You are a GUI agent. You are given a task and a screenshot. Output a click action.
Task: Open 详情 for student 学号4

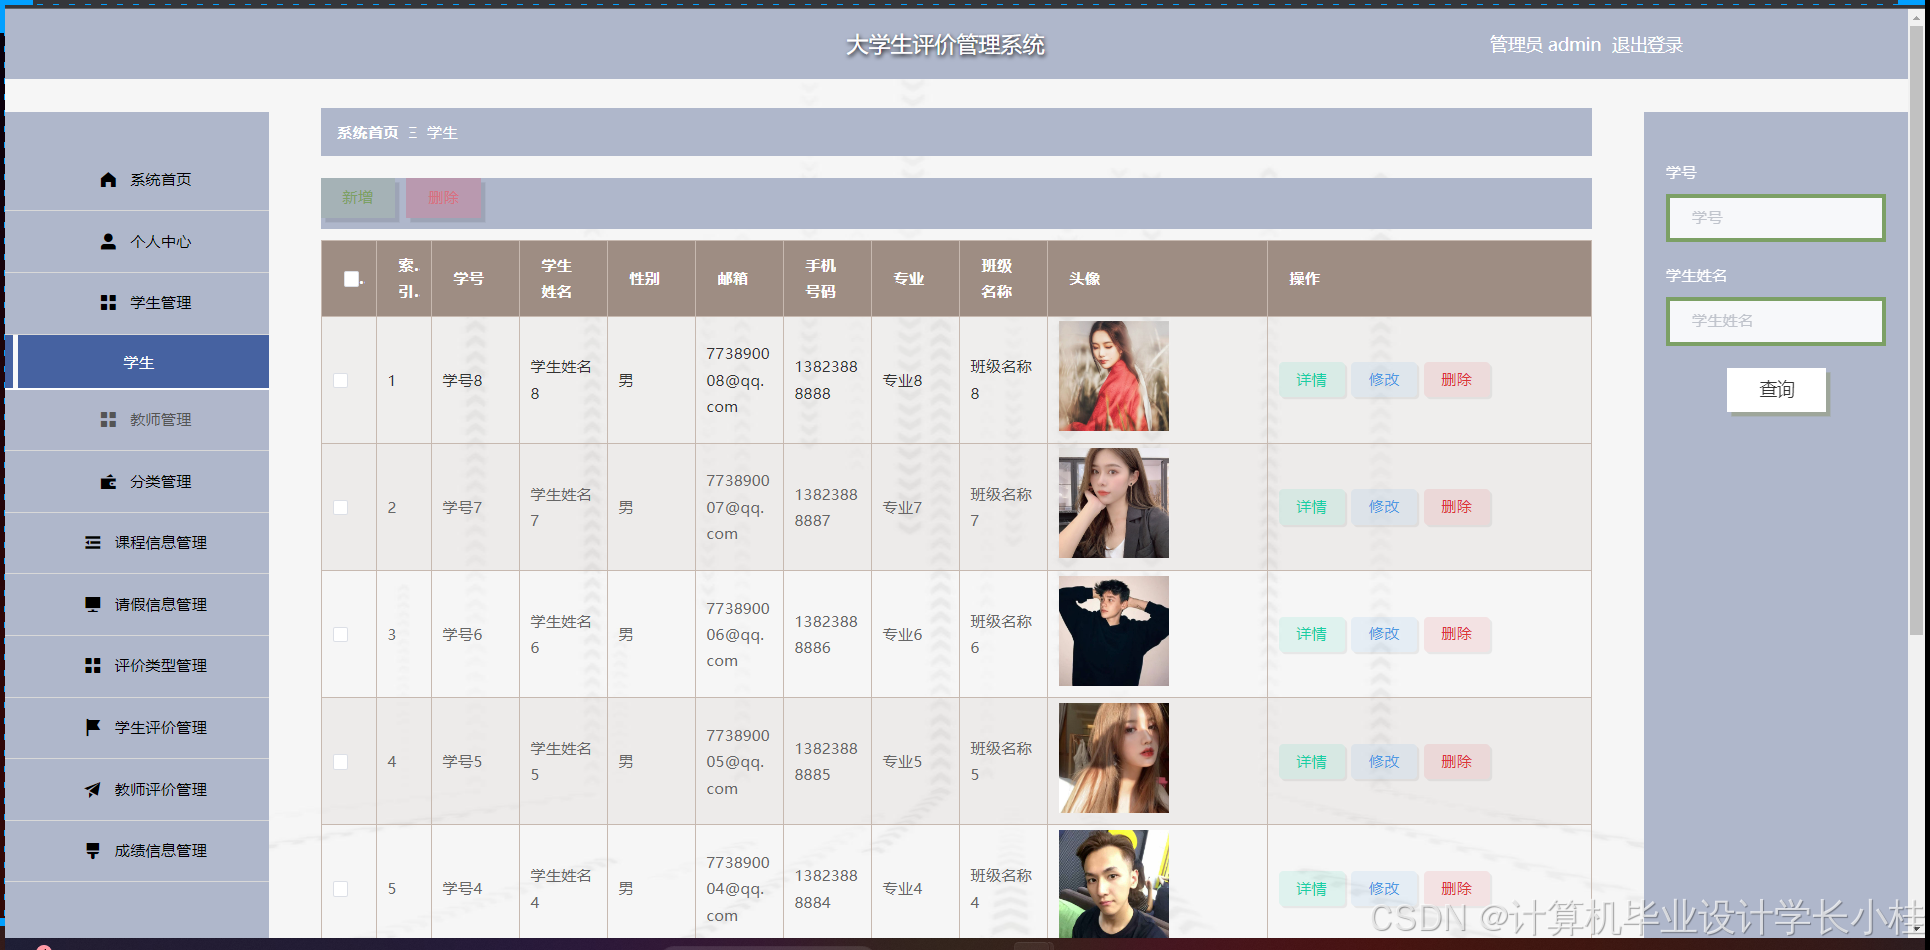tap(1311, 889)
